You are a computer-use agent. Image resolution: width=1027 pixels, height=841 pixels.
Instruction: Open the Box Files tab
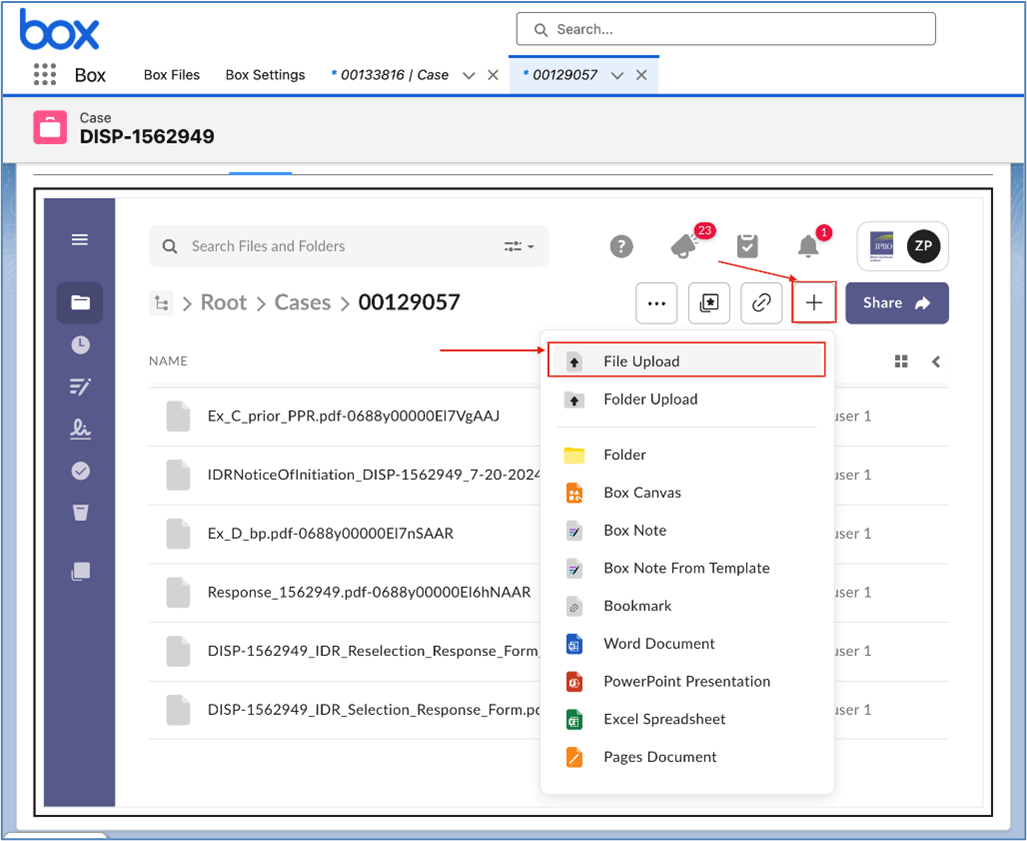point(172,75)
